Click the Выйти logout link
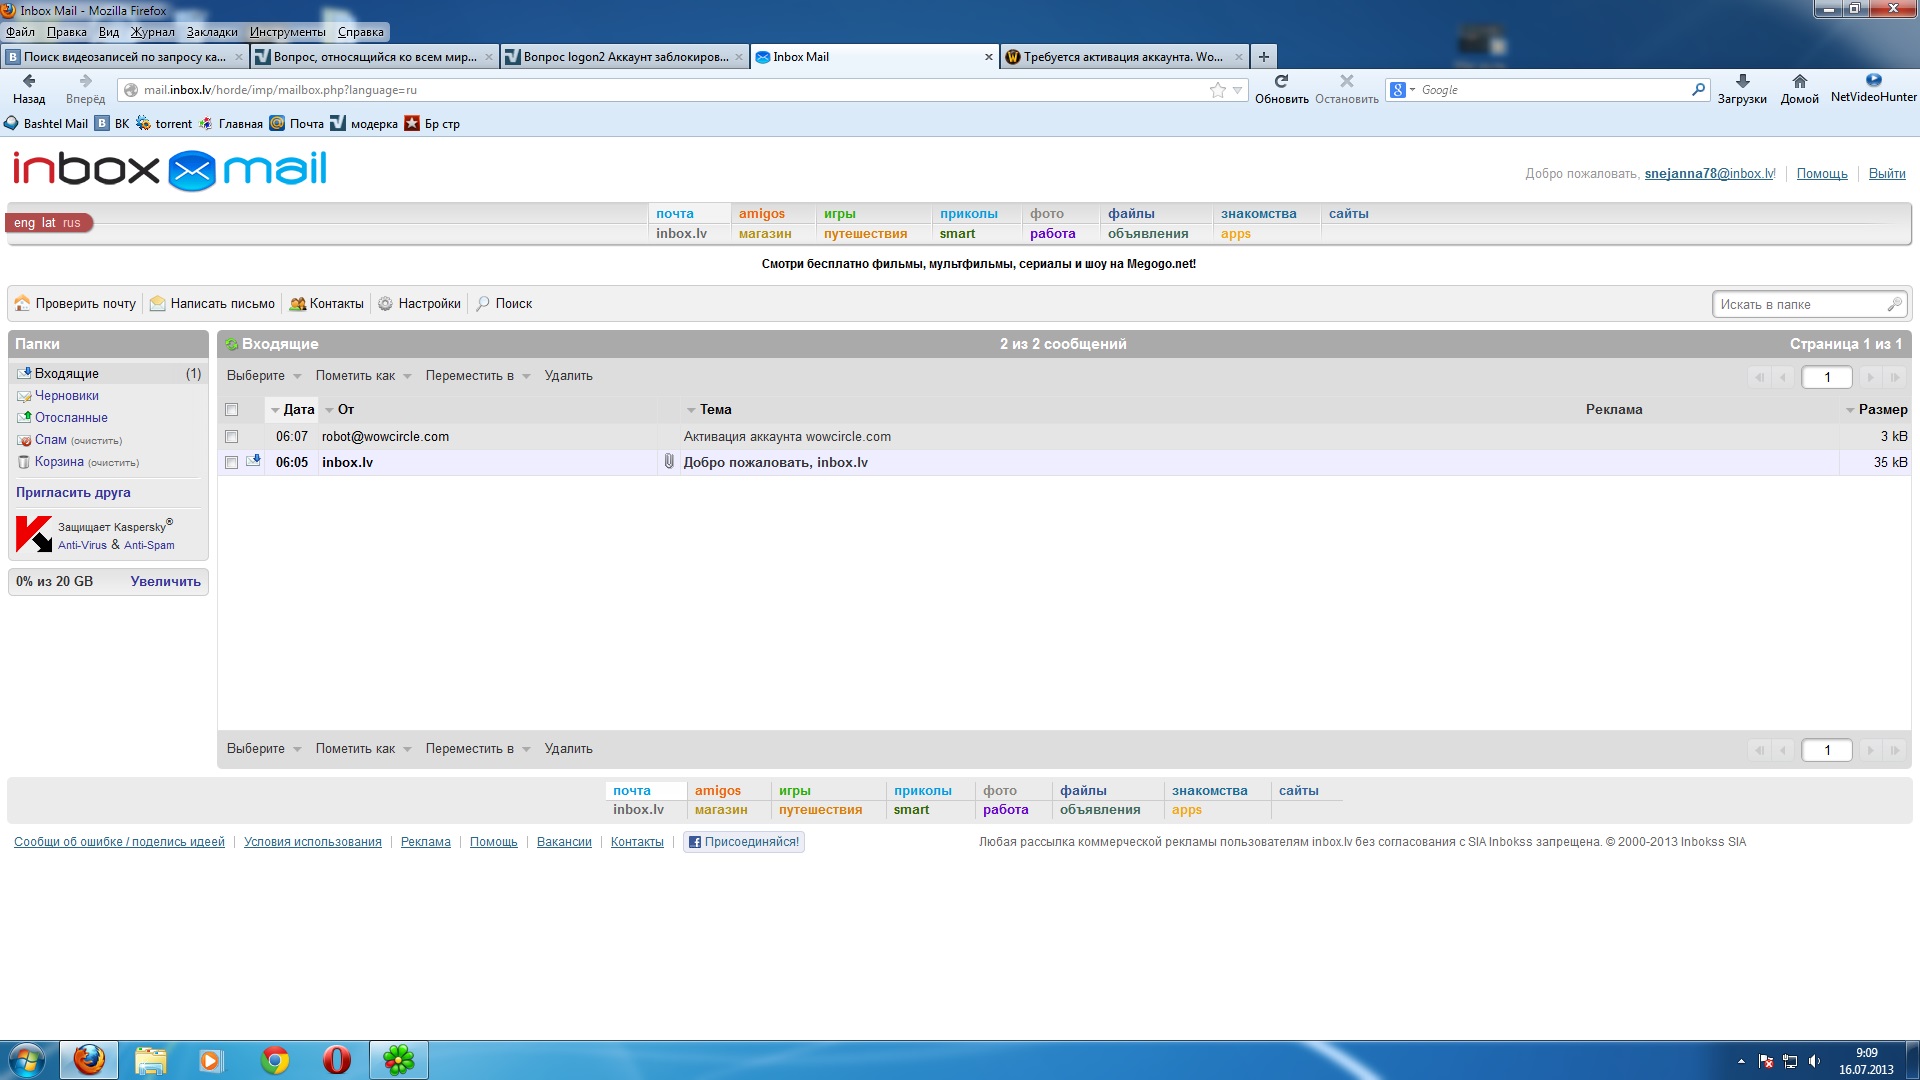The image size is (1920, 1080). point(1887,174)
